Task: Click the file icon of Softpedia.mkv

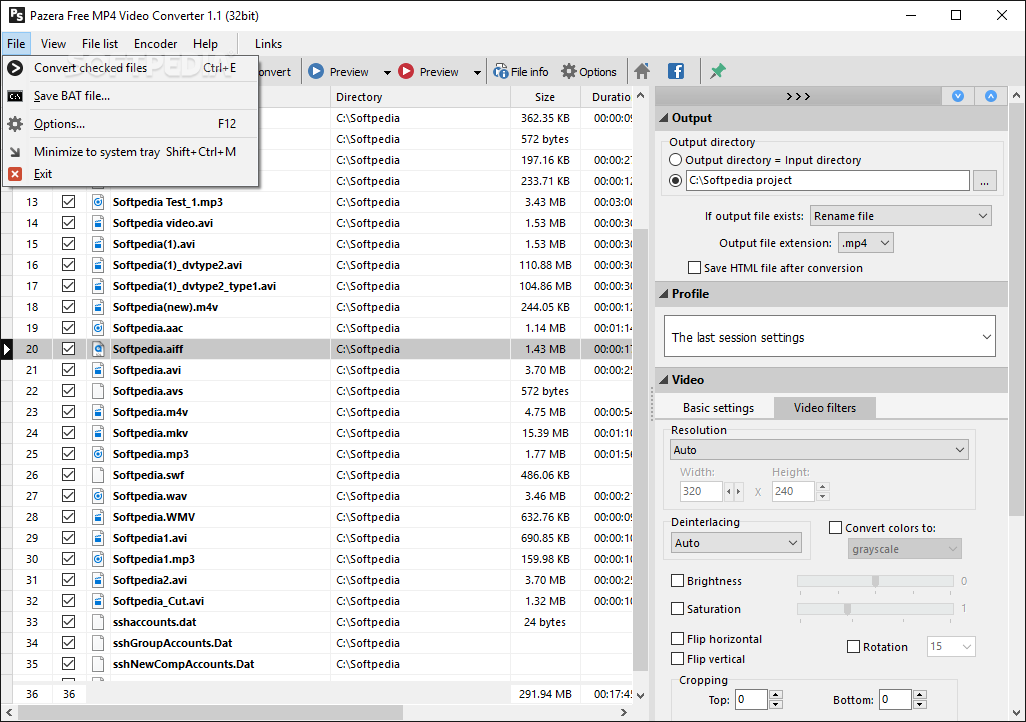Action: [x=98, y=433]
